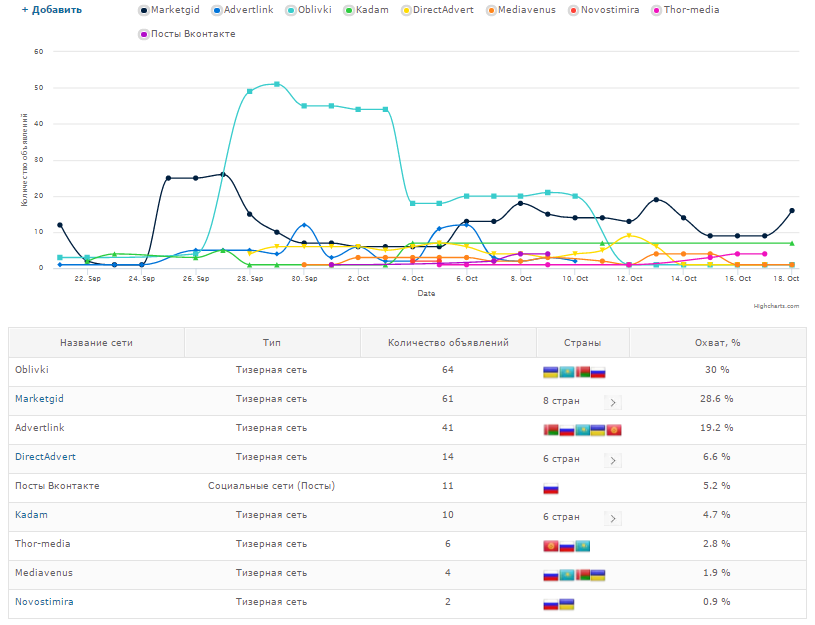Click the Ukraine flag in Oblivki row
Image resolution: width=815 pixels, height=625 pixels.
coord(550,372)
